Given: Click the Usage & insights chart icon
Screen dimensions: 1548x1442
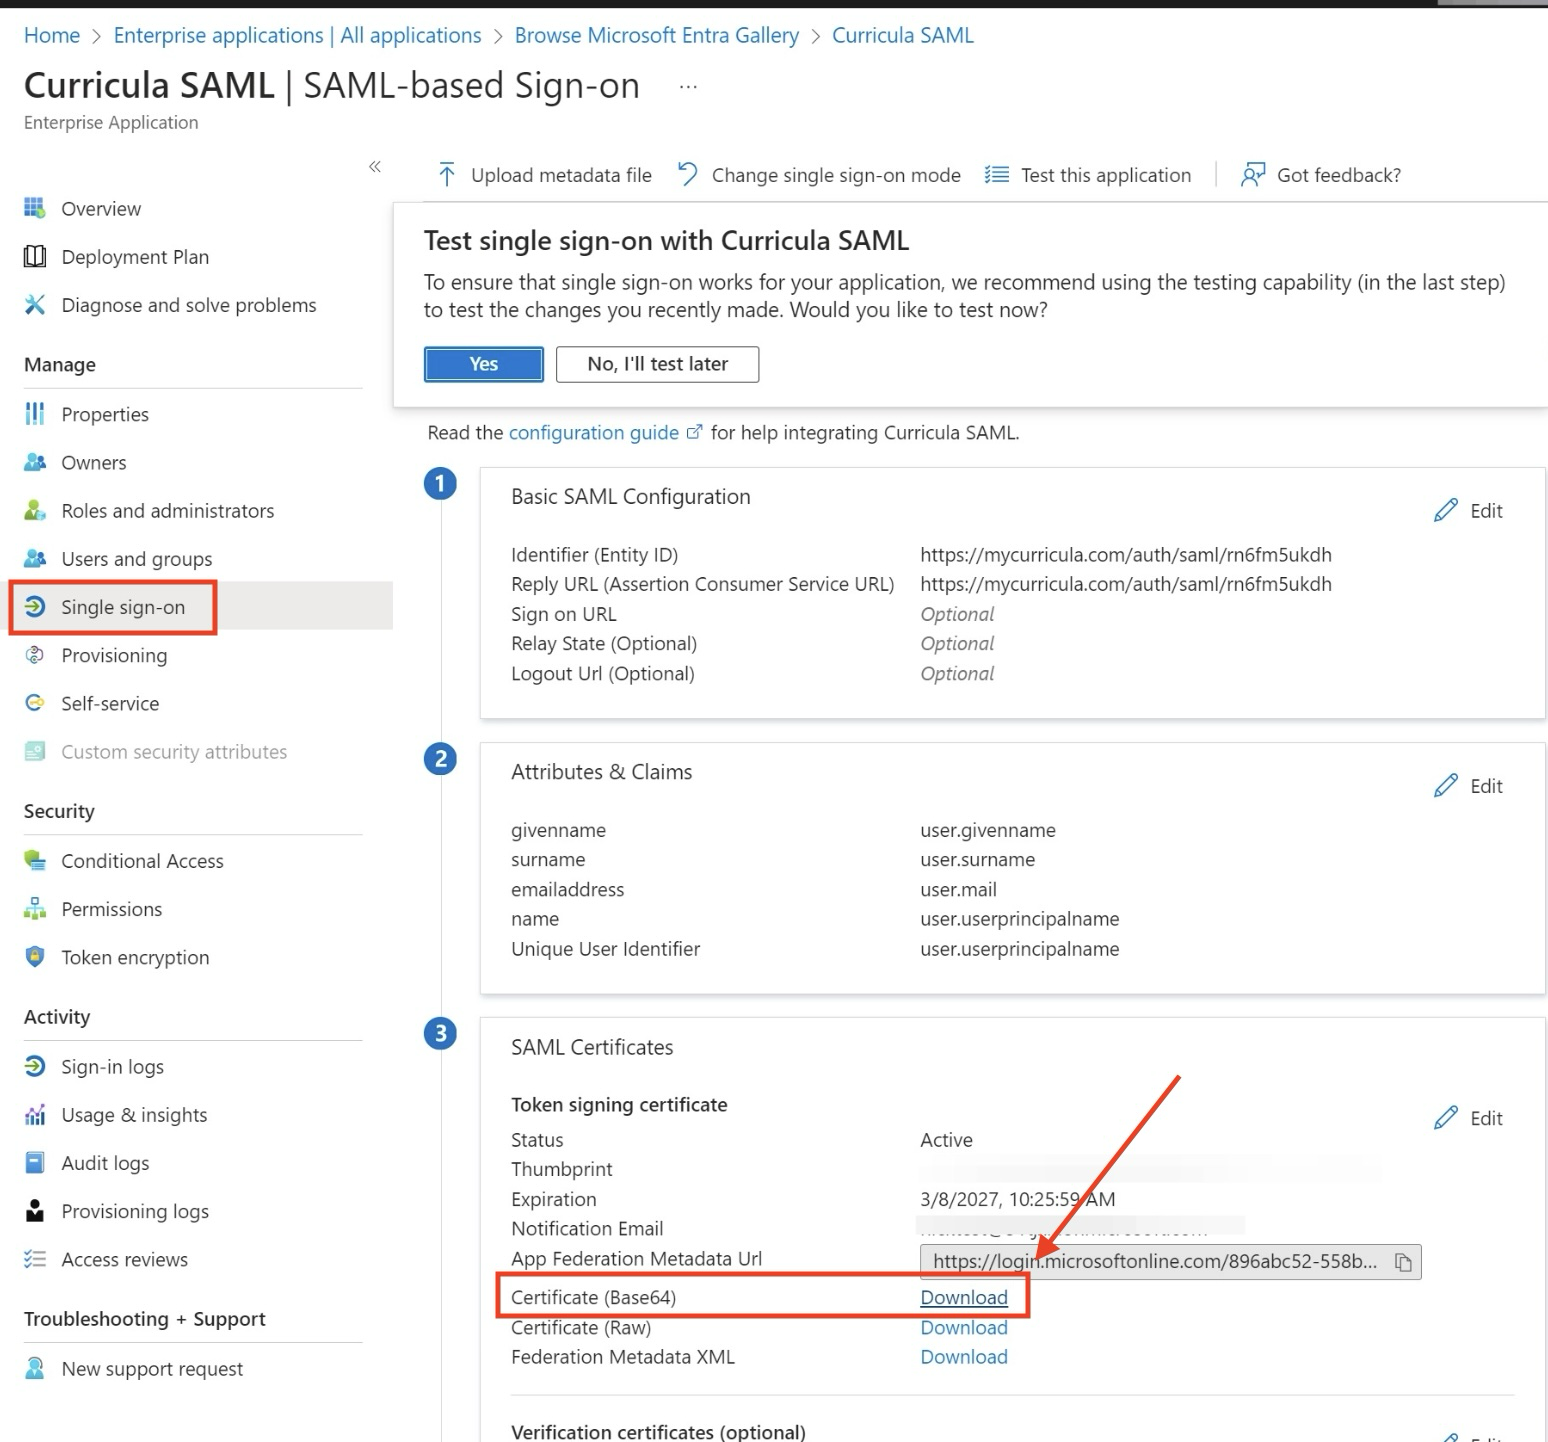Looking at the screenshot, I should [35, 1114].
